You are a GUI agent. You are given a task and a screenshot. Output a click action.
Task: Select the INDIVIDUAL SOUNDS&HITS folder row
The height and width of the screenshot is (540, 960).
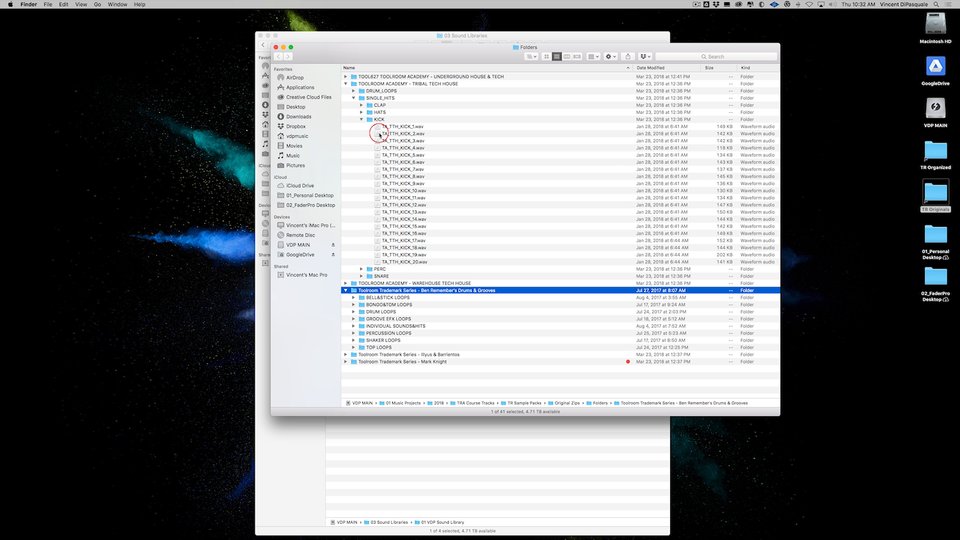[560, 326]
